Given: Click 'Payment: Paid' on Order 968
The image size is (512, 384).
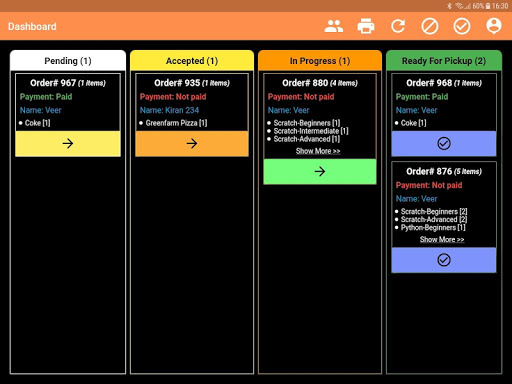Looking at the screenshot, I should coord(422,97).
